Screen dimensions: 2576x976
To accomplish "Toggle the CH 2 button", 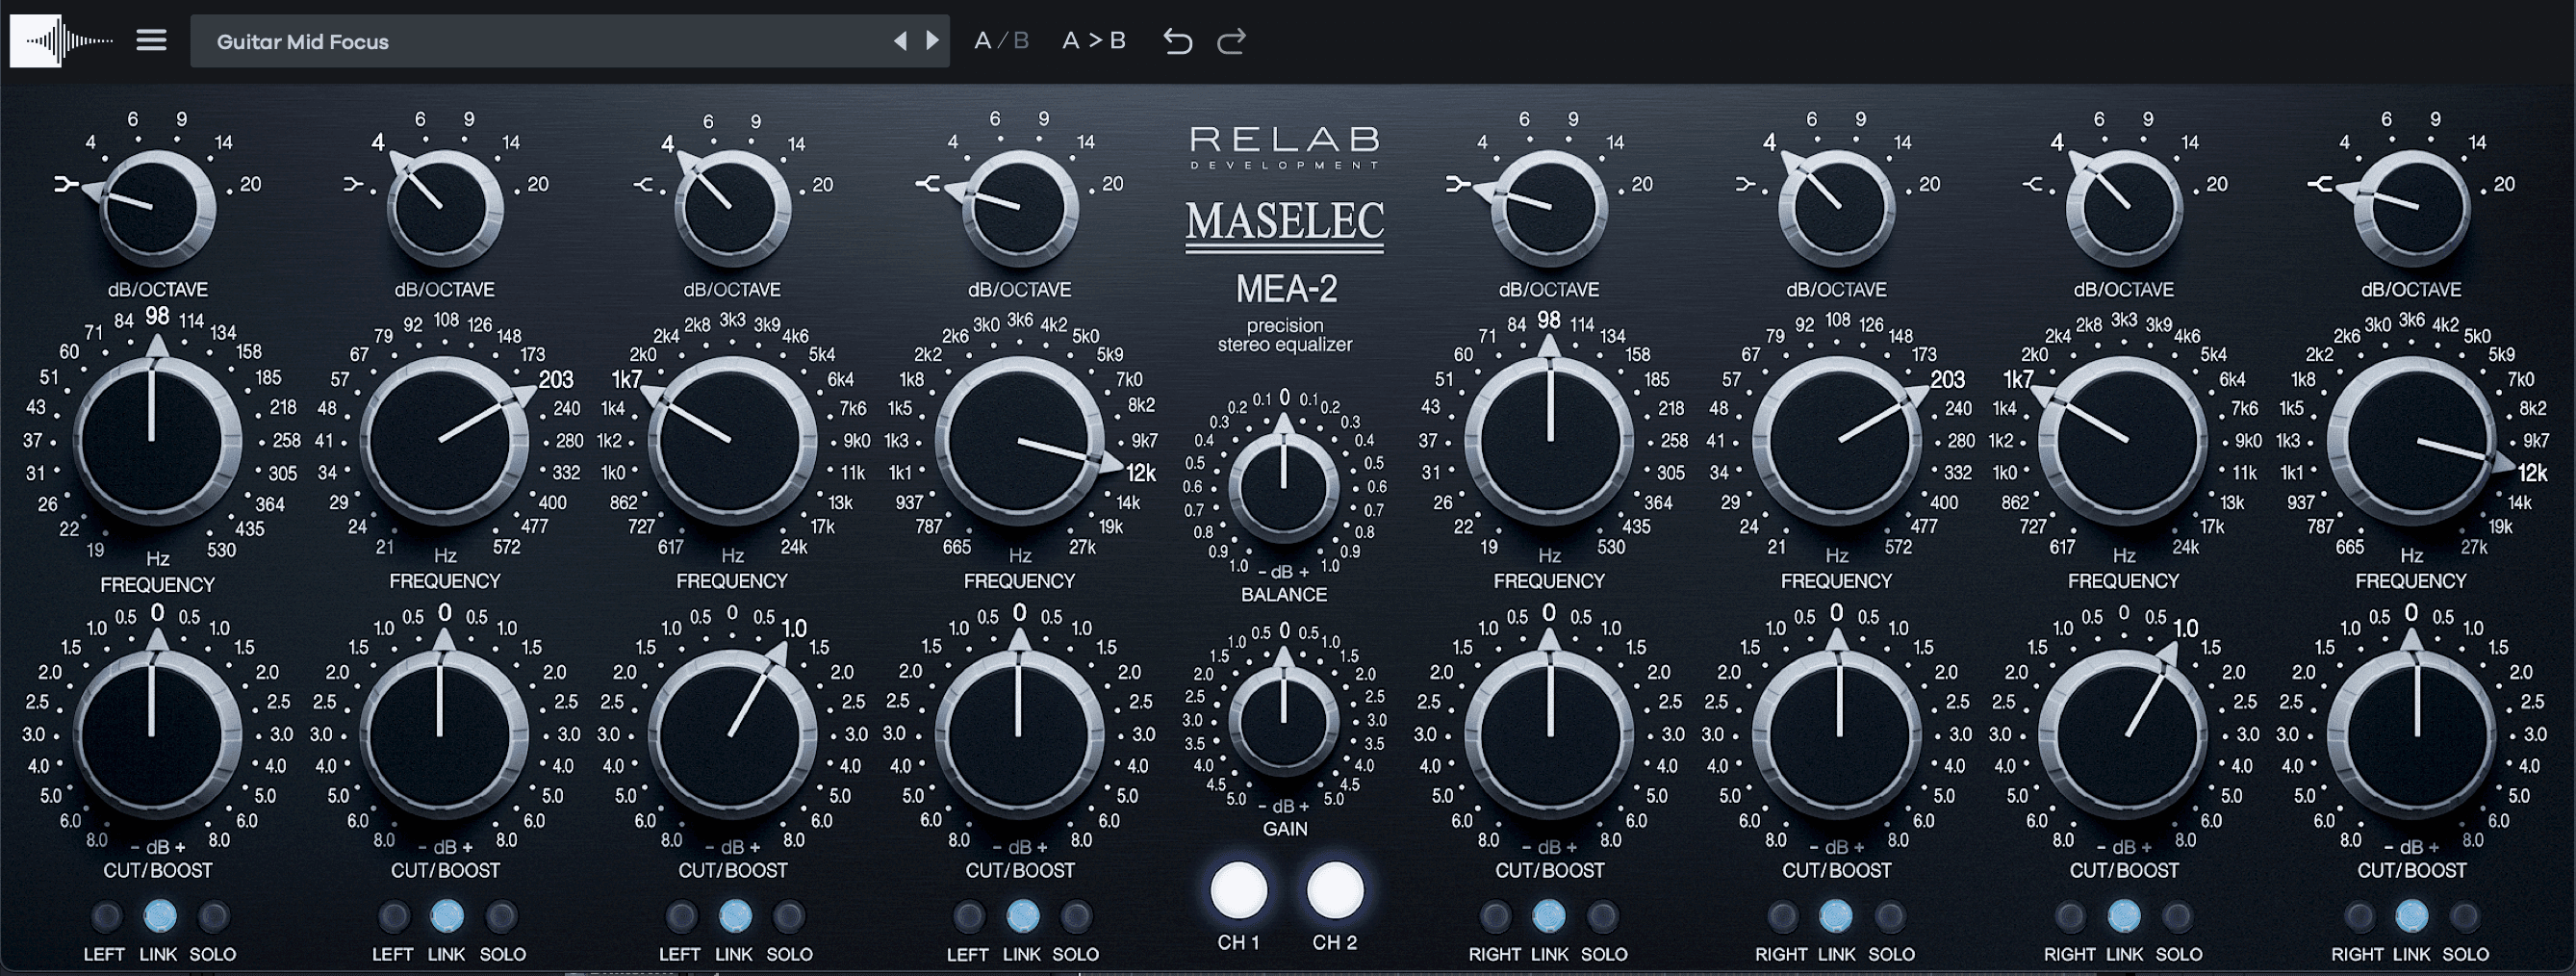I will pos(1335,890).
